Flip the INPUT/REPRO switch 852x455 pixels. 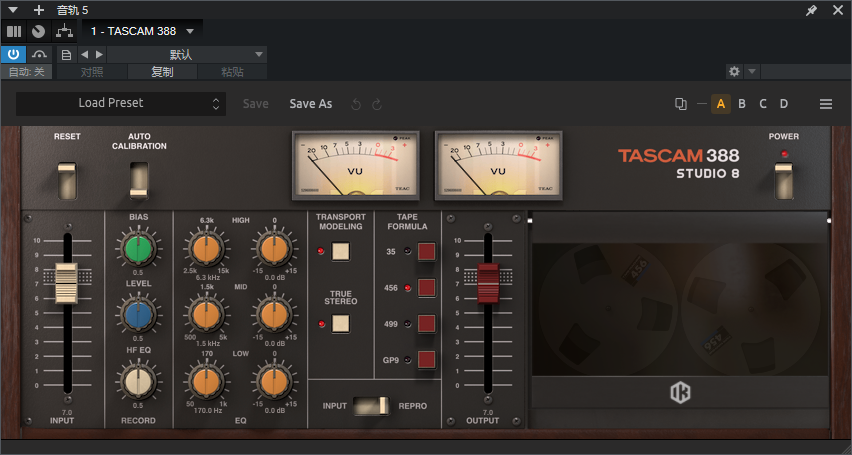[x=372, y=406]
